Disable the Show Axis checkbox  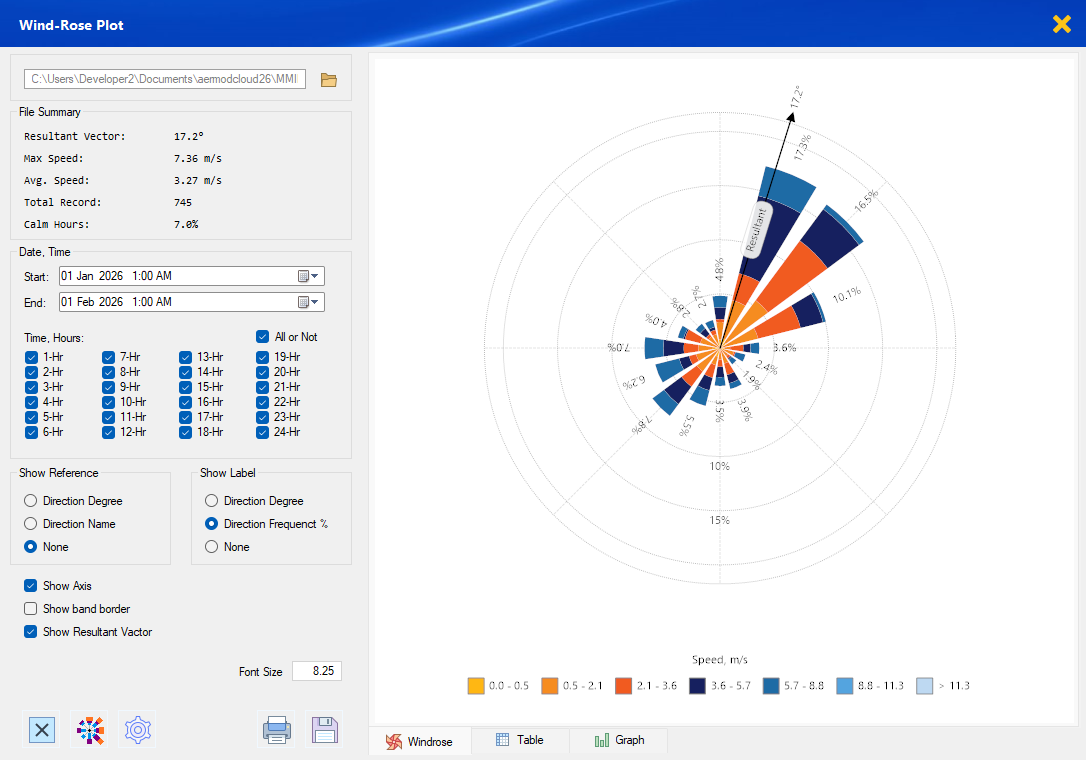(30, 585)
